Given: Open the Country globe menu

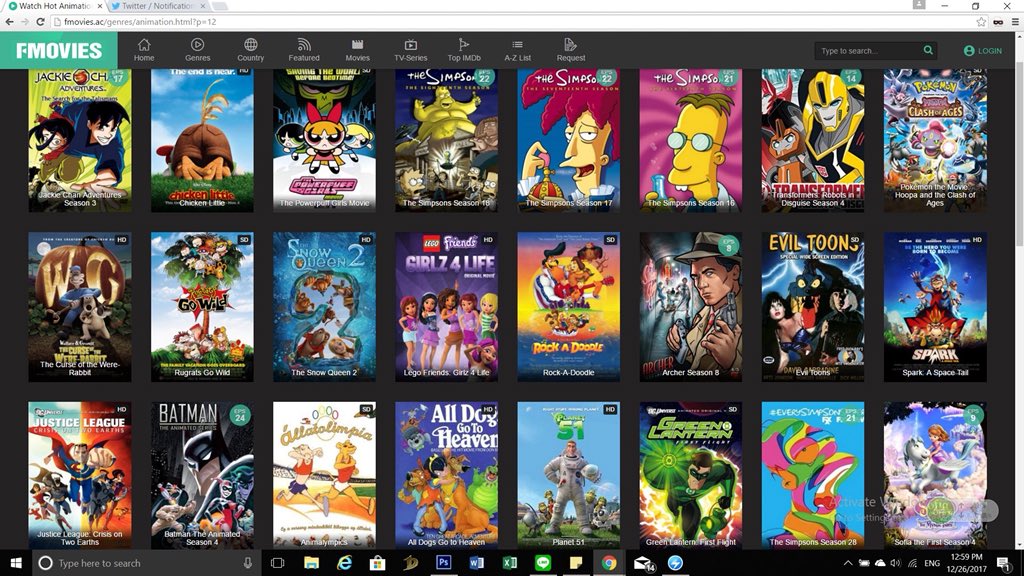Looking at the screenshot, I should tap(250, 50).
